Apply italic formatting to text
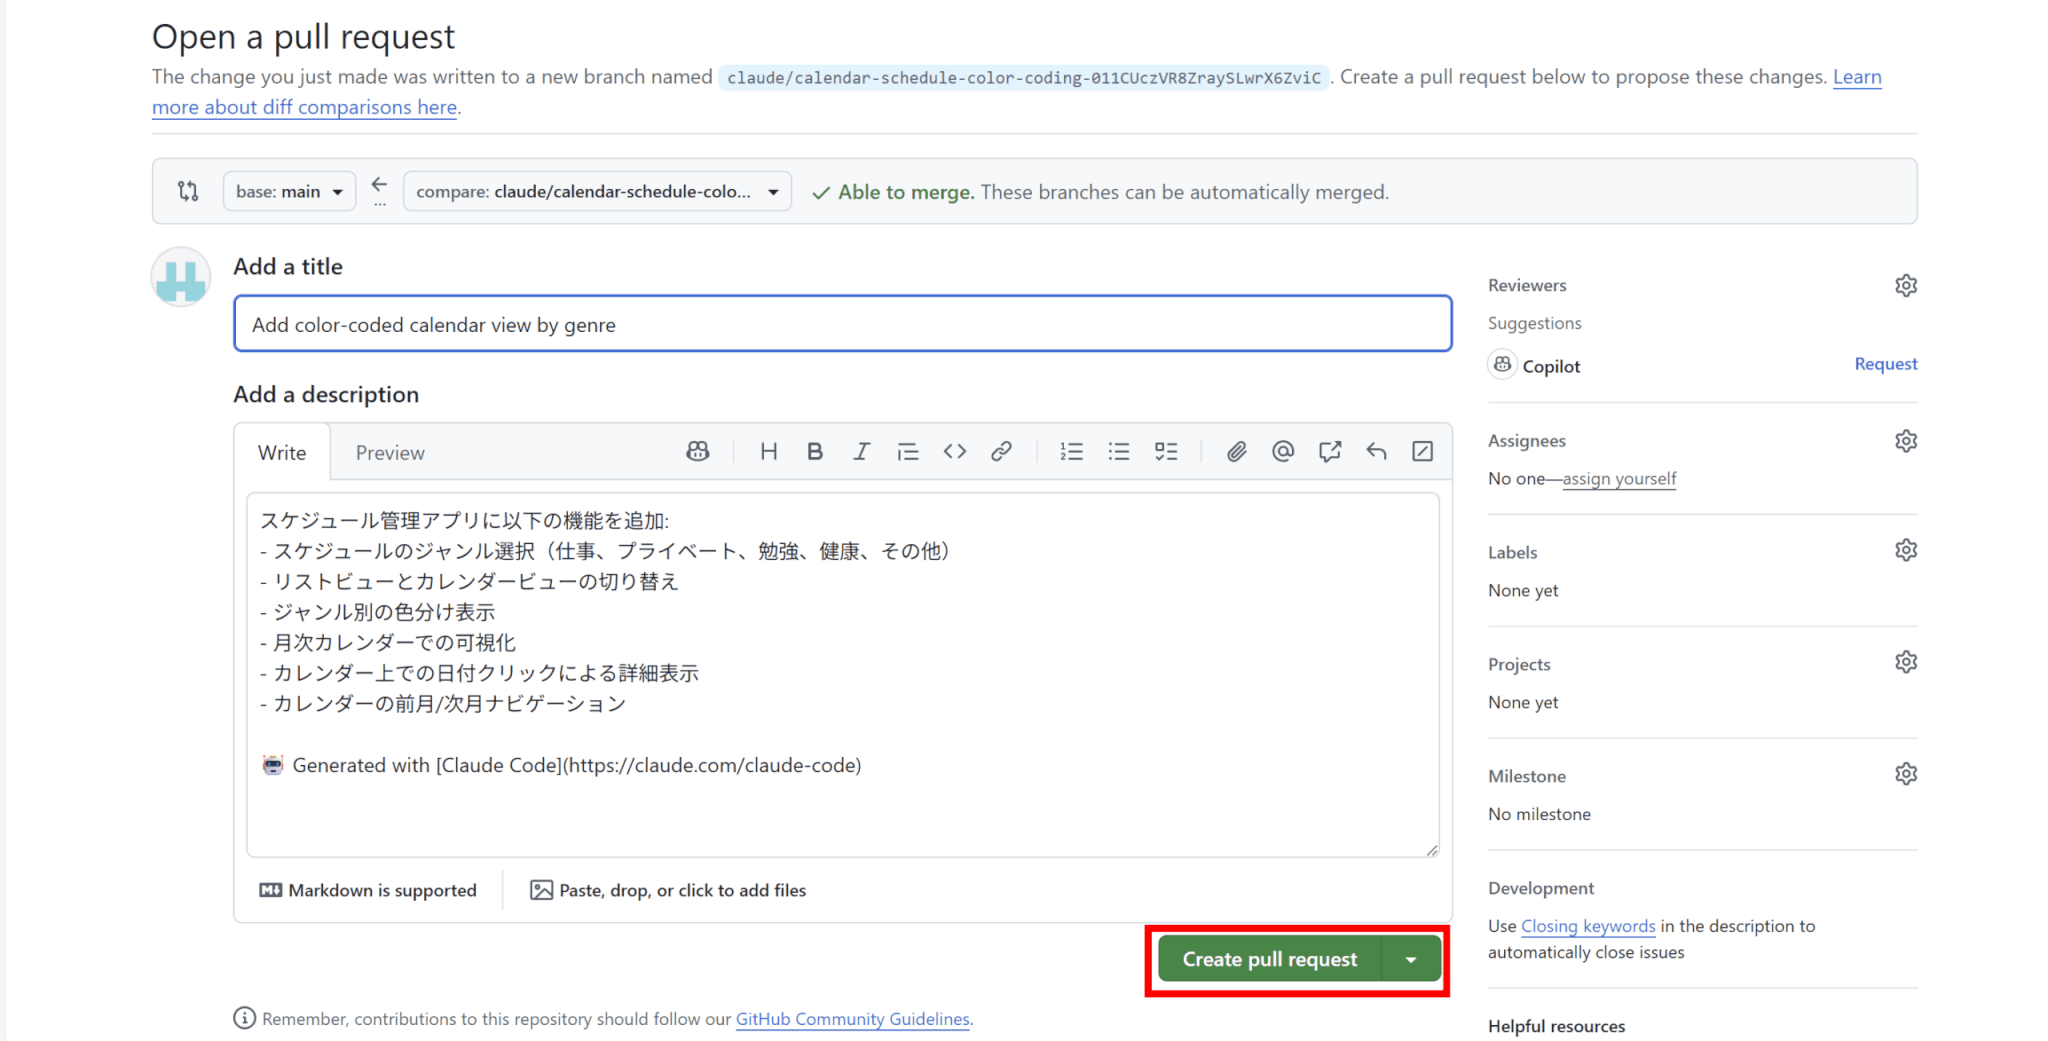This screenshot has height=1041, width=2048. 861,452
